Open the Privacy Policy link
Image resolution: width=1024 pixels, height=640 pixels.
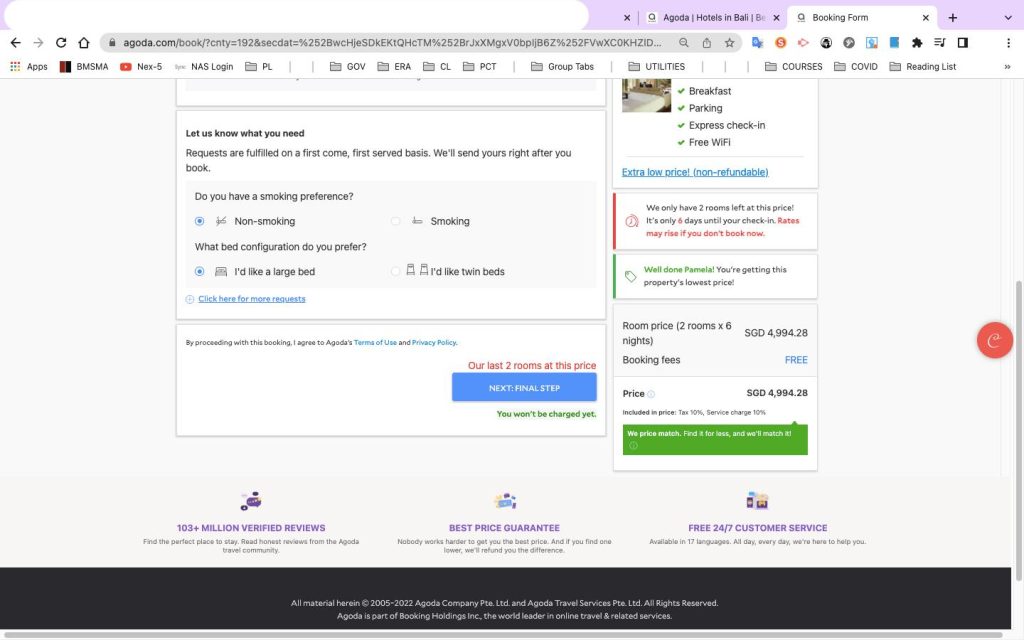pyautogui.click(x=434, y=343)
